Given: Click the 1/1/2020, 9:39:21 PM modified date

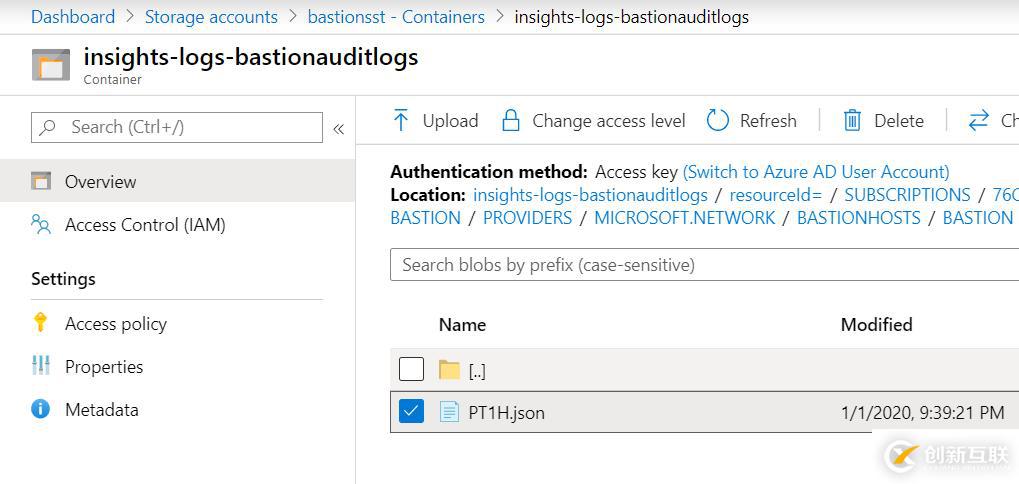Looking at the screenshot, I should (923, 413).
